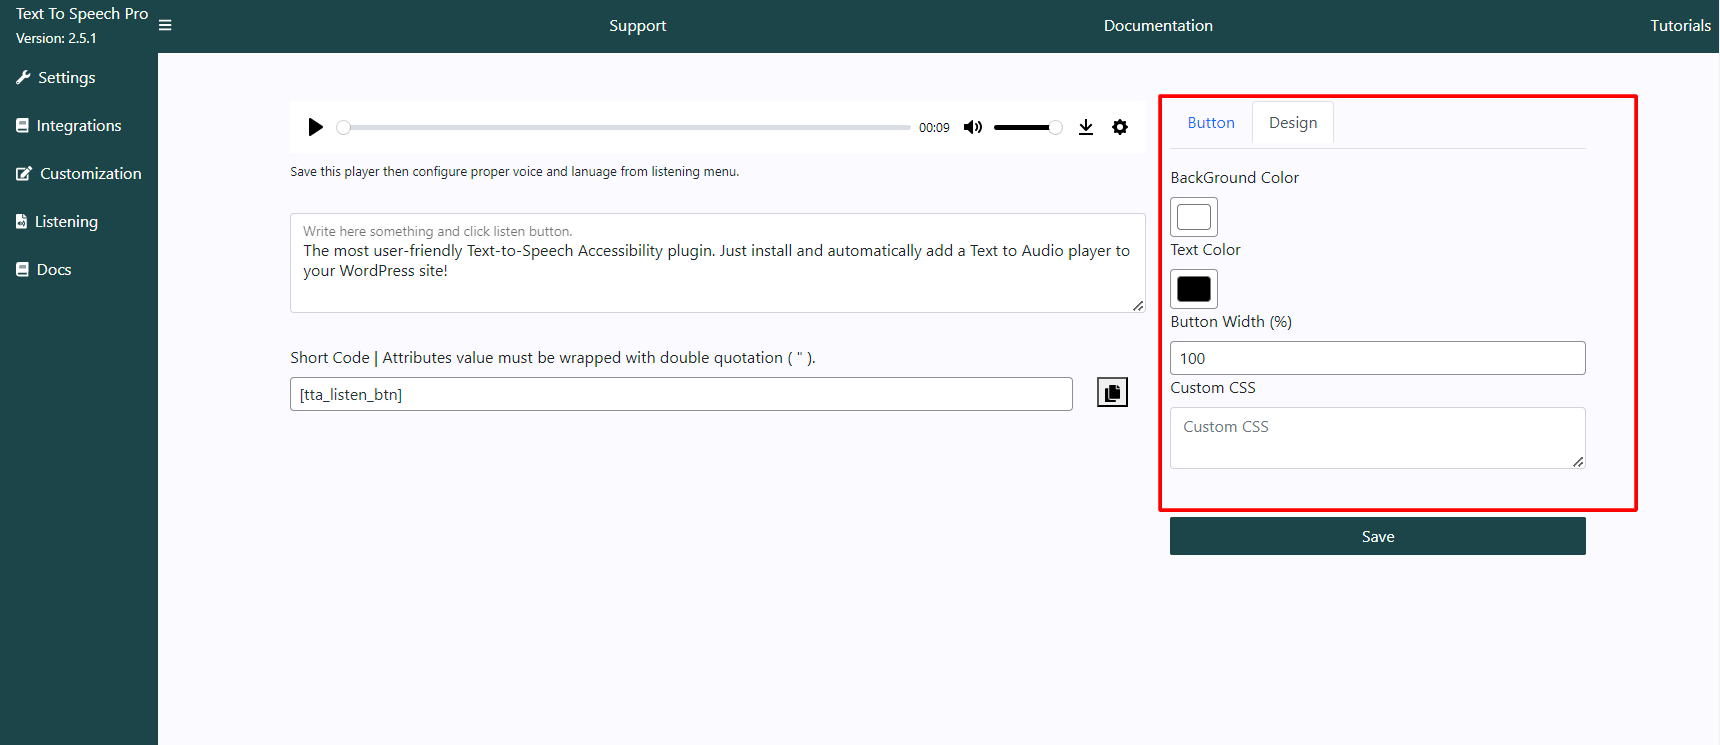This screenshot has height=745, width=1720.
Task: Click the Settings wrench icon in sidebar
Action: coord(23,77)
